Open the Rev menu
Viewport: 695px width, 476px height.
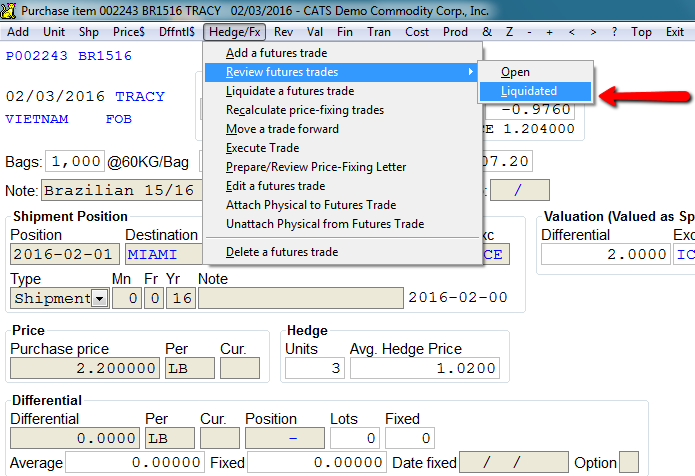coord(283,32)
